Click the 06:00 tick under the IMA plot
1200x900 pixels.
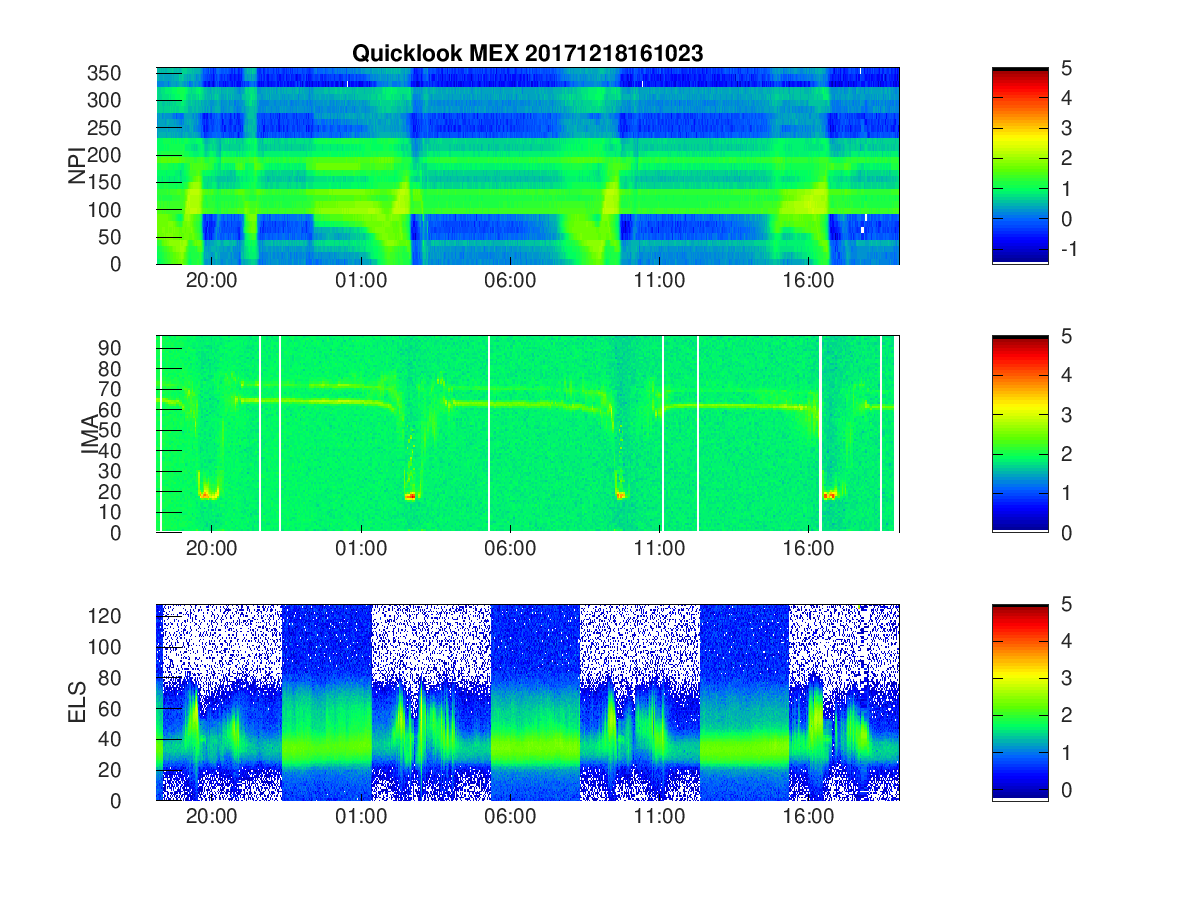tap(510, 549)
